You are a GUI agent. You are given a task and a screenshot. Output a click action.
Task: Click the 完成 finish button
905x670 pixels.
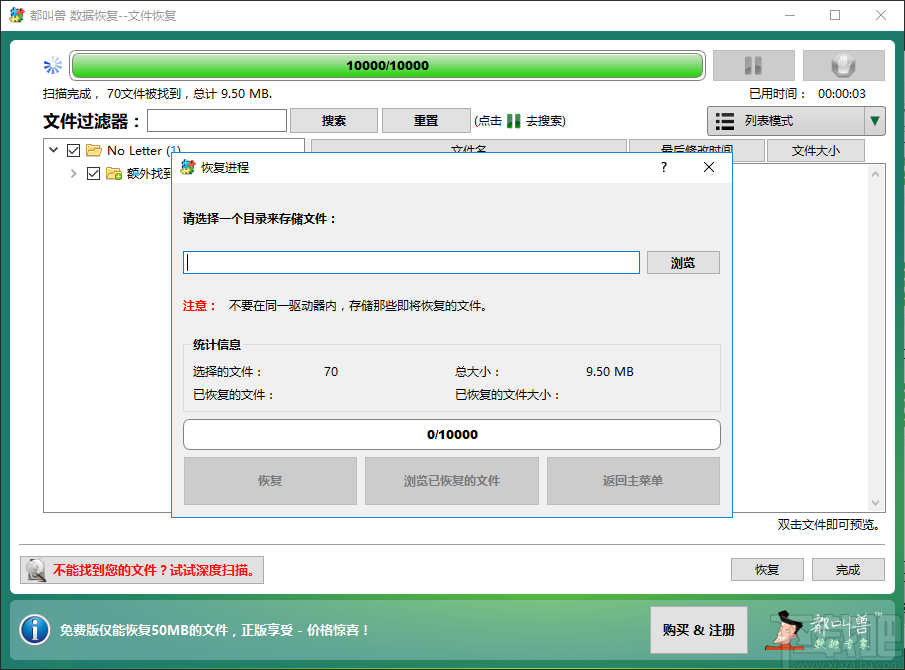(x=848, y=570)
